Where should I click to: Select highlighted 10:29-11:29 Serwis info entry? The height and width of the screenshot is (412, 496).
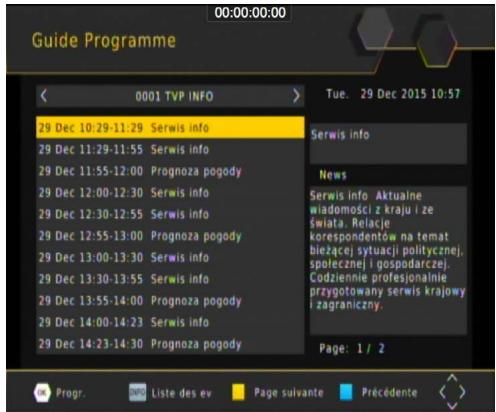(170, 127)
